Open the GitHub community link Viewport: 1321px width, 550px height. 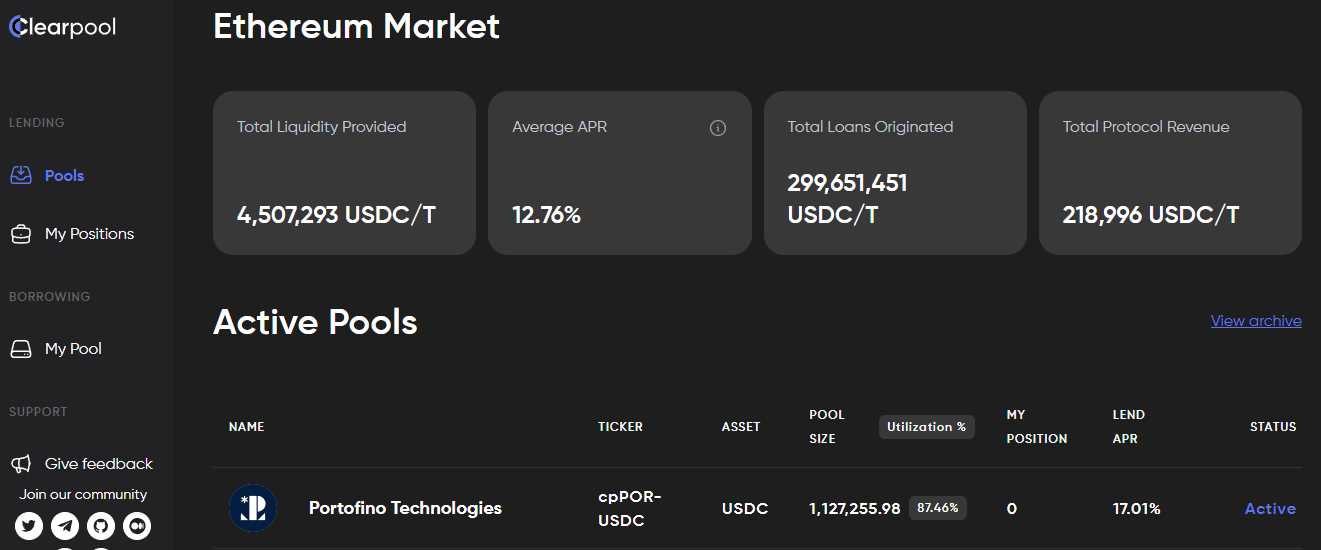tap(101, 525)
